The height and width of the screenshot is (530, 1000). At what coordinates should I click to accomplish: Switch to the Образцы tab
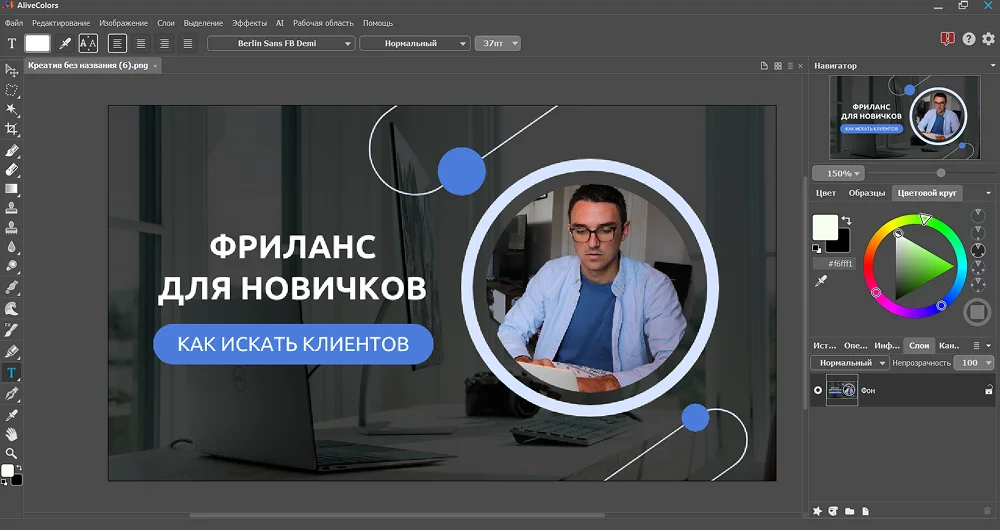[x=866, y=193]
